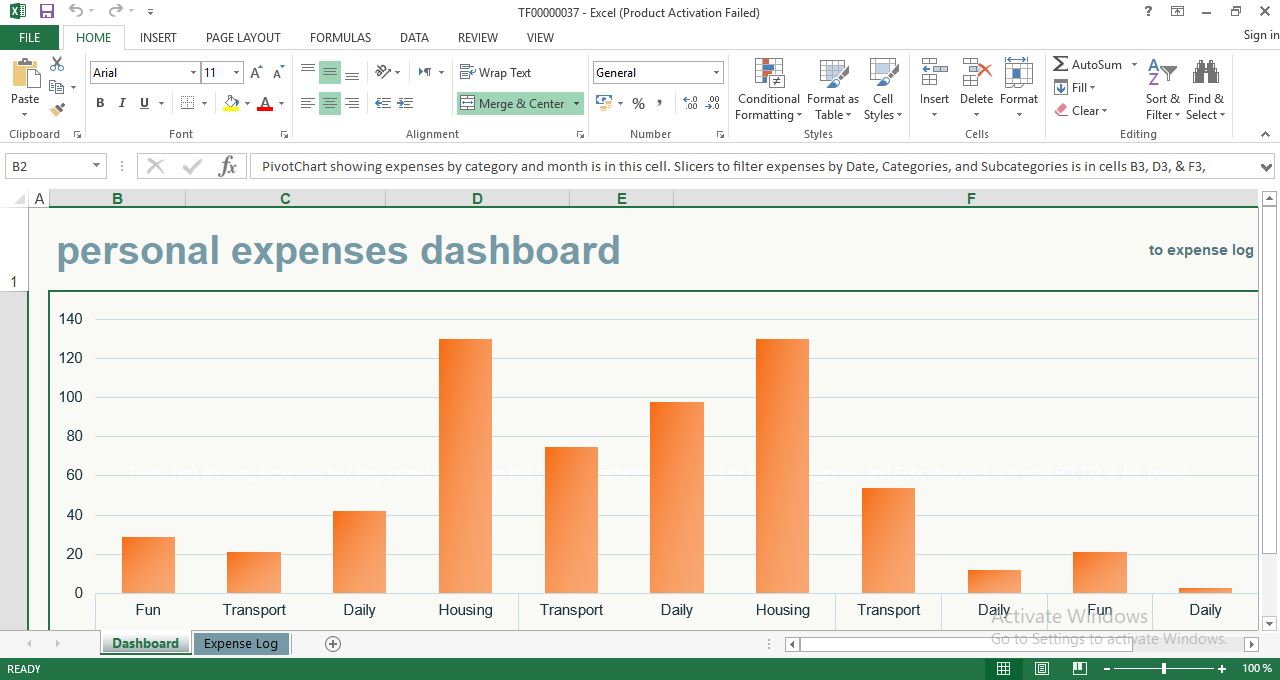
Task: Apply the Percent Style icon
Action: 638,103
